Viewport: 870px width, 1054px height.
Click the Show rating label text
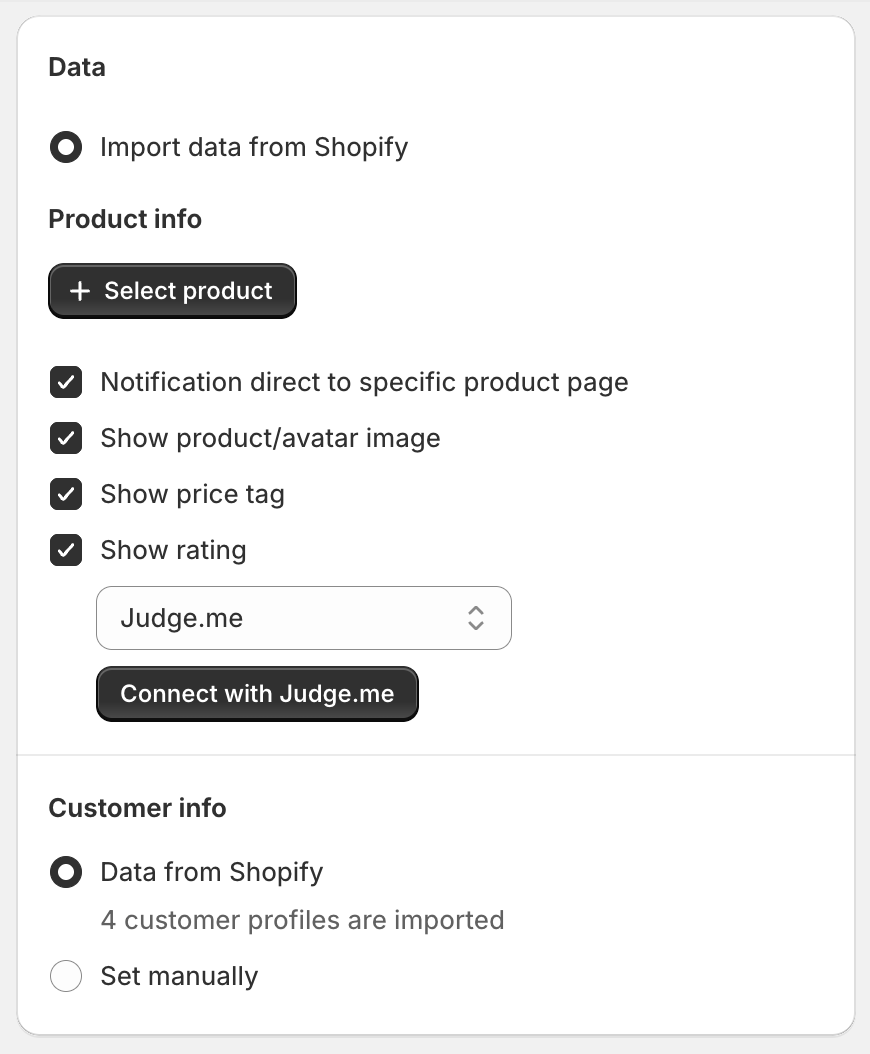point(173,551)
